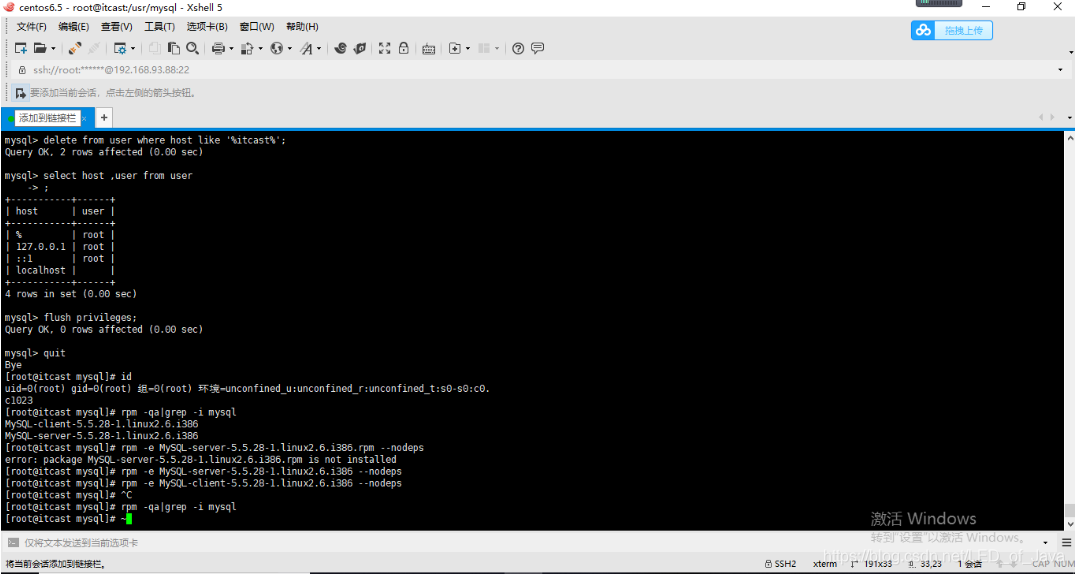The image size is (1075, 575).
Task: Click the new tab group plus-file icon
Action: coord(455,48)
